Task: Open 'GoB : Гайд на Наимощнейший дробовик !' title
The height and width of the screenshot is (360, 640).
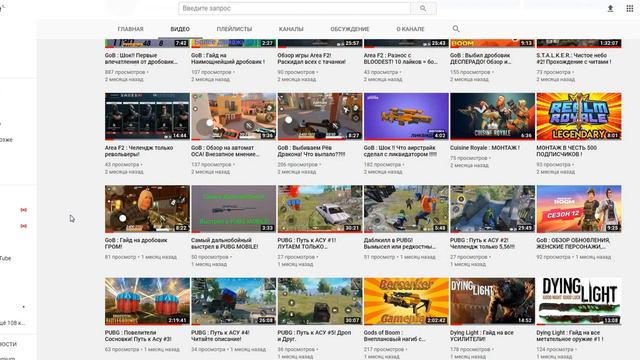Action: (x=228, y=58)
